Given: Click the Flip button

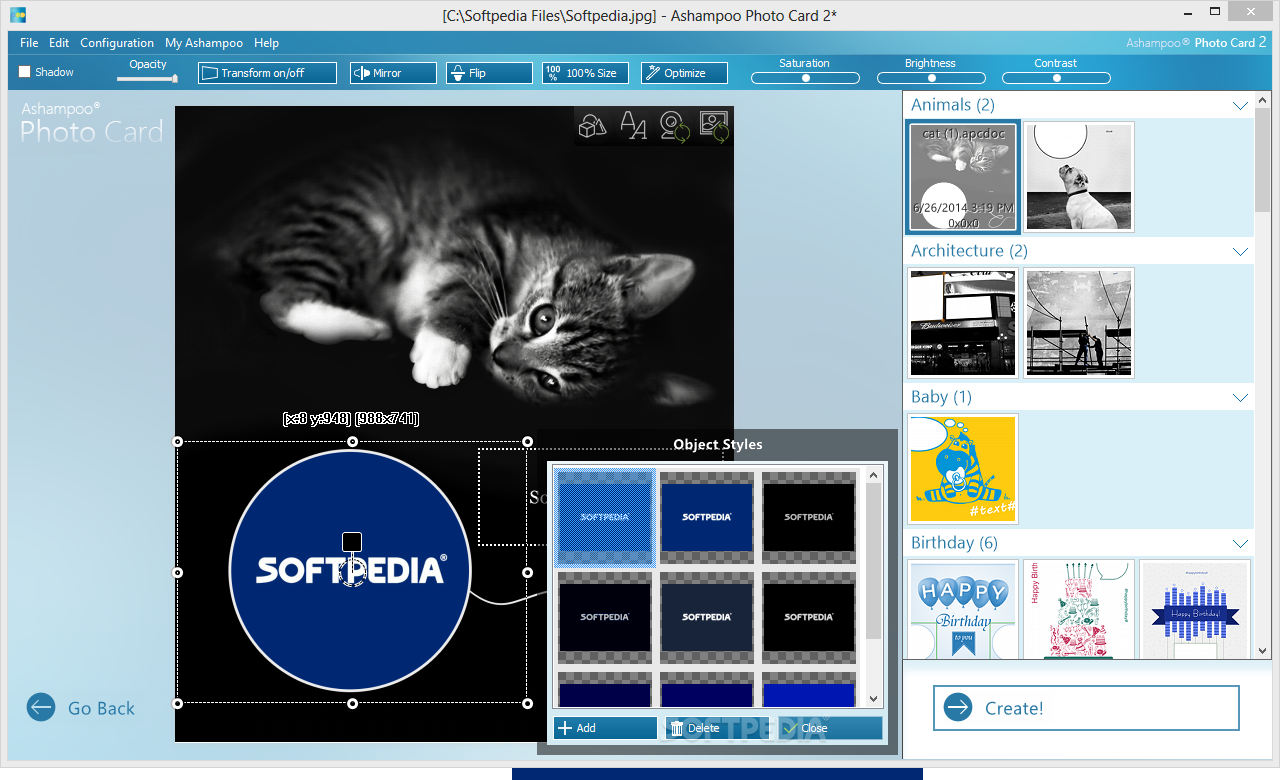Looking at the screenshot, I should [x=489, y=73].
